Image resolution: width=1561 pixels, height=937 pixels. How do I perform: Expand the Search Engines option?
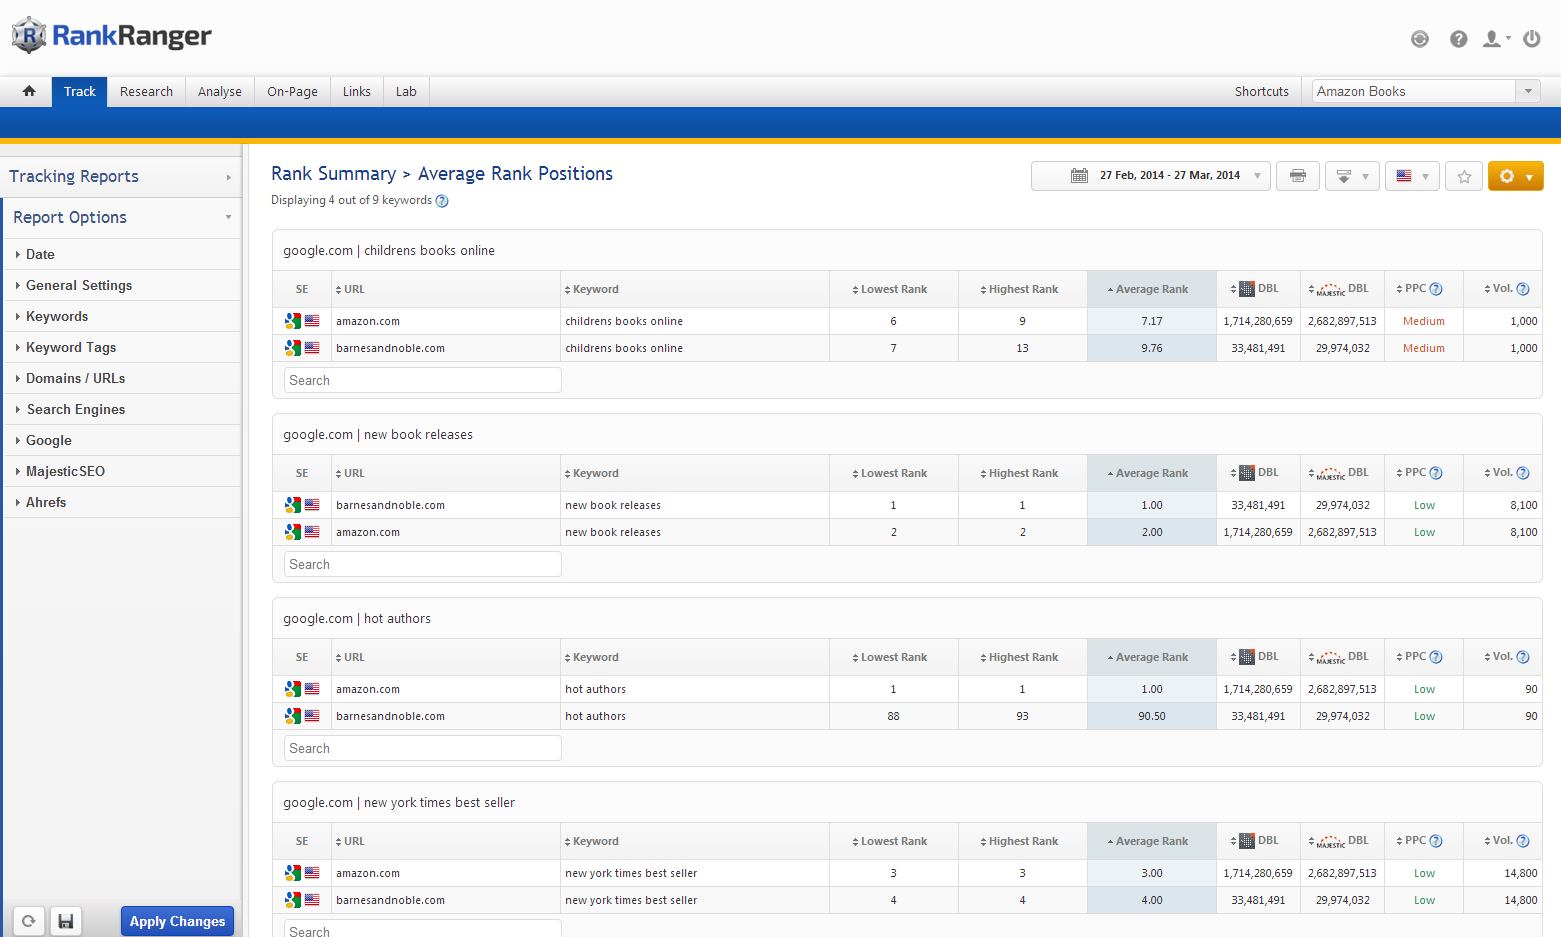pos(76,409)
